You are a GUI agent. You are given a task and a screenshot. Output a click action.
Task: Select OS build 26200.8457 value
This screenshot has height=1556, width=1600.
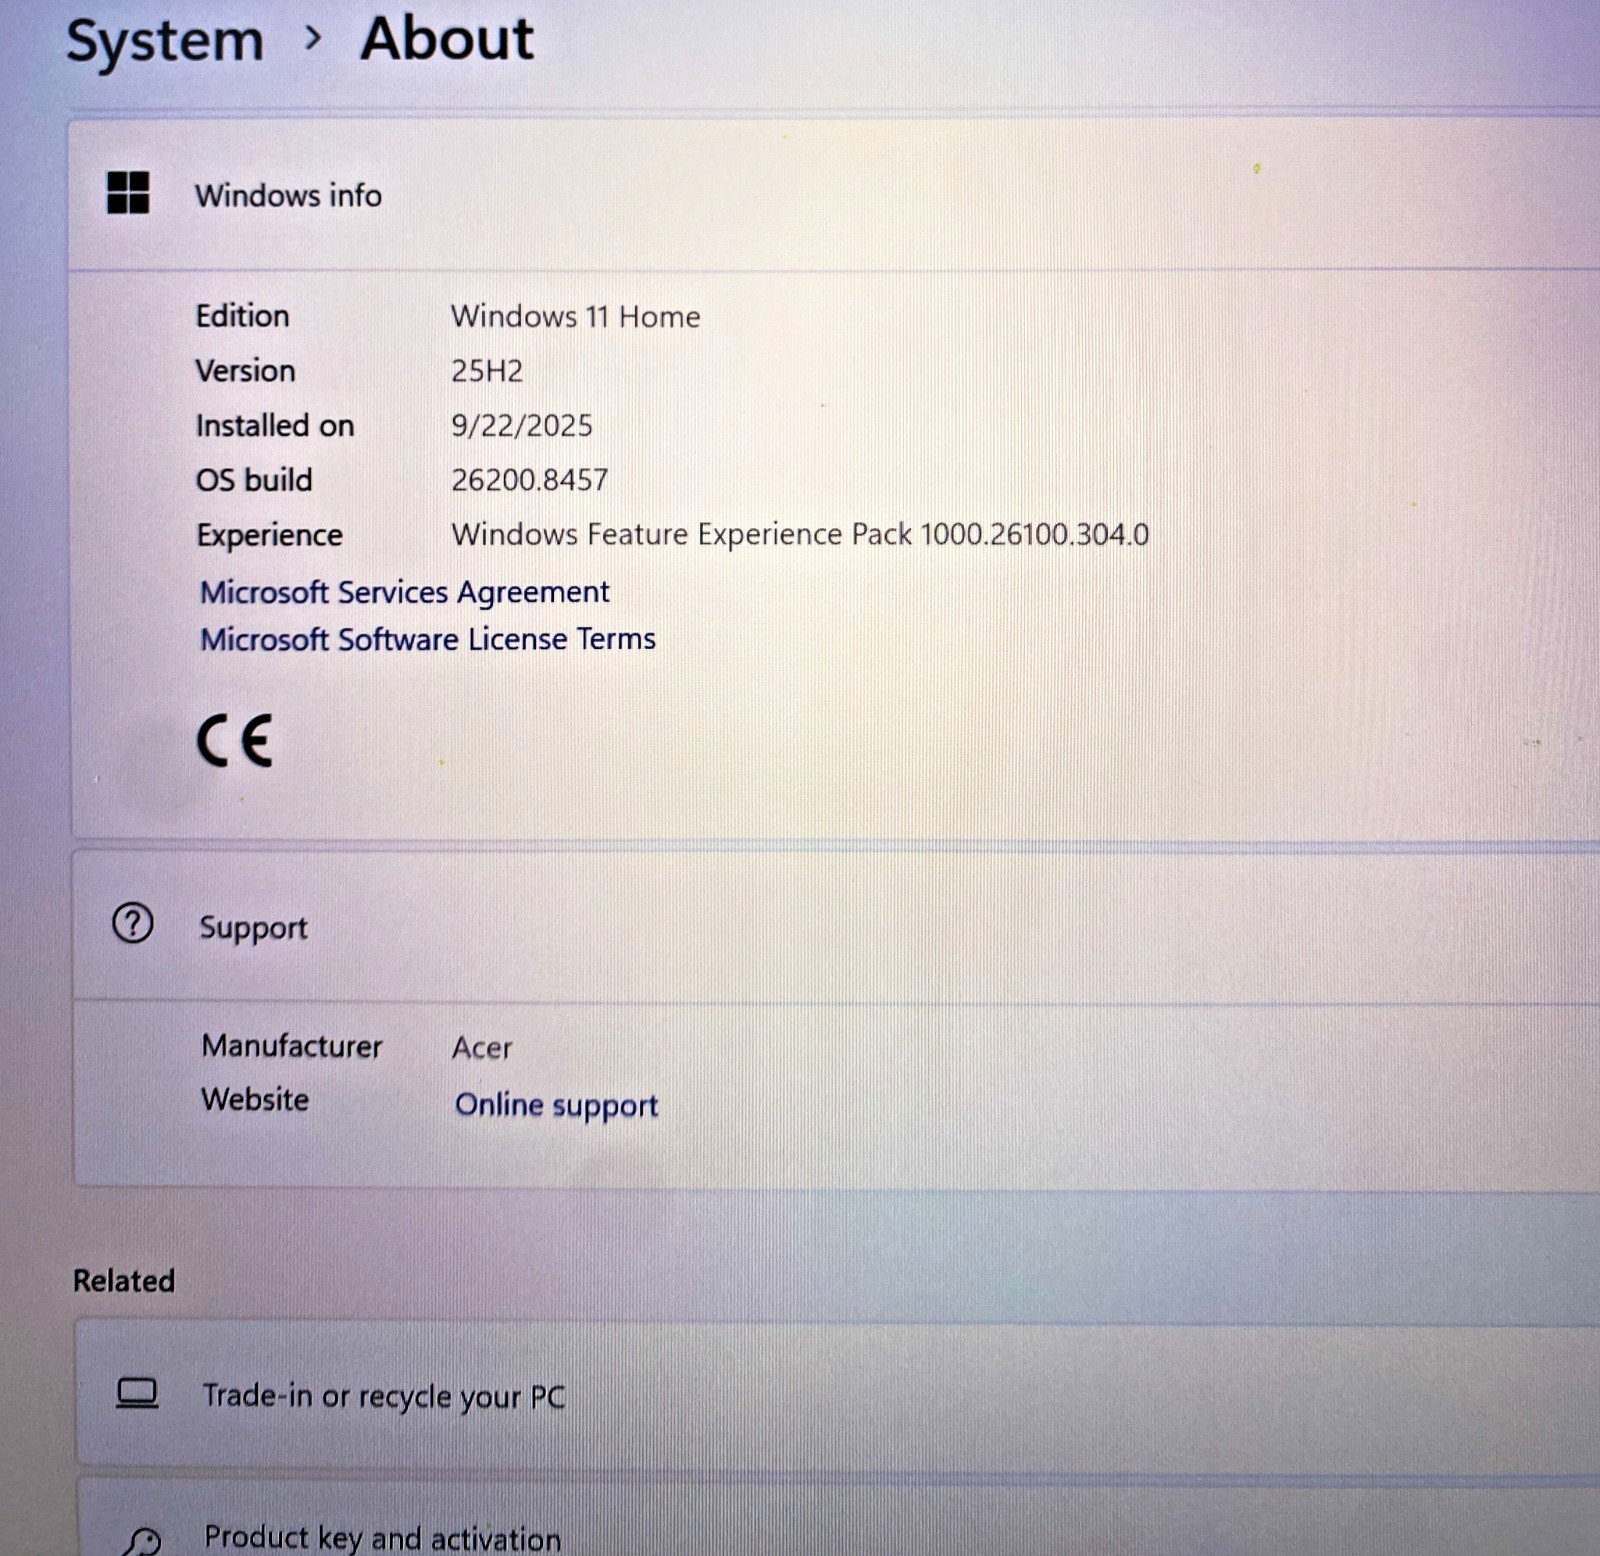point(529,480)
